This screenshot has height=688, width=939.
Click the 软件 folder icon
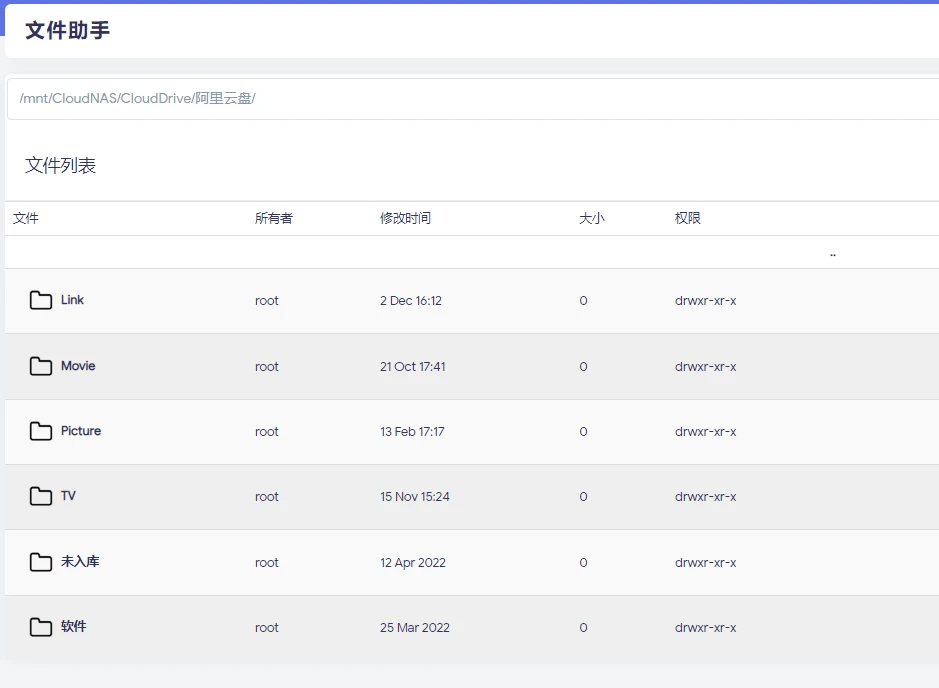(x=41, y=628)
